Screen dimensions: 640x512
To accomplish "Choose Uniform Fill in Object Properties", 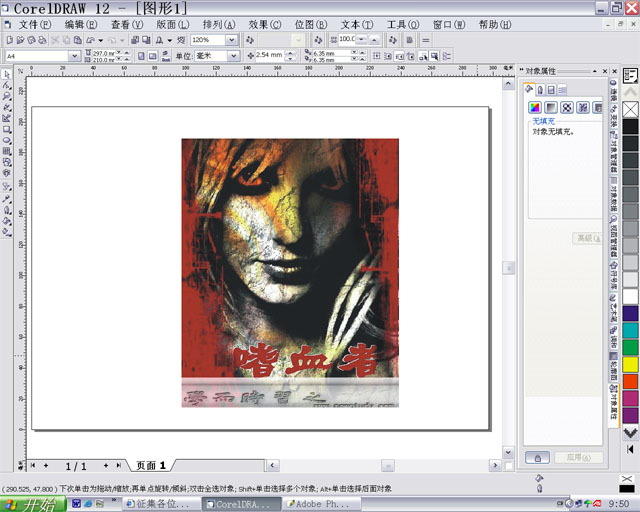I will [535, 107].
